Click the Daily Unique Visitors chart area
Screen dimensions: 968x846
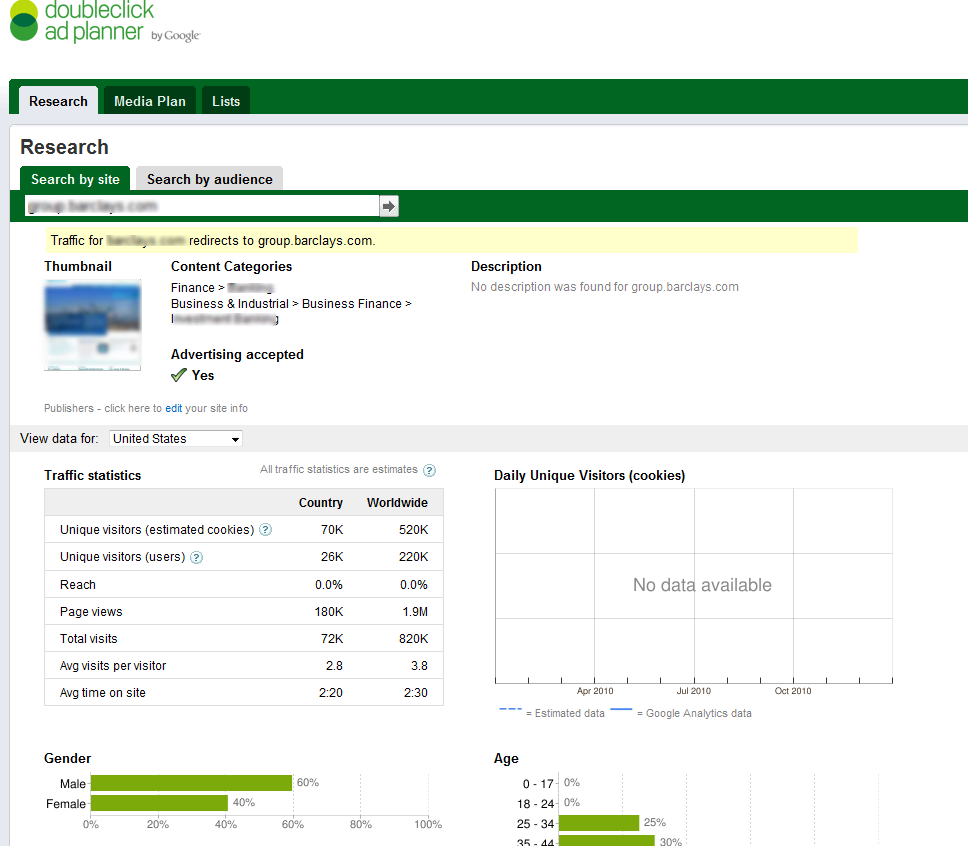(x=693, y=585)
